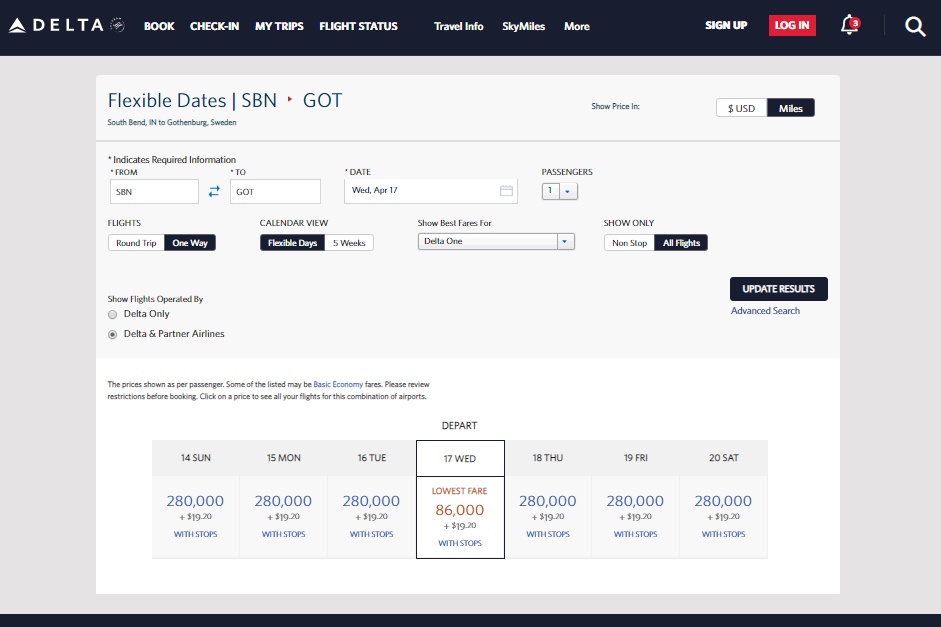Select the 280,000 fare for 14 SUN
The image size is (941, 627).
pos(196,501)
